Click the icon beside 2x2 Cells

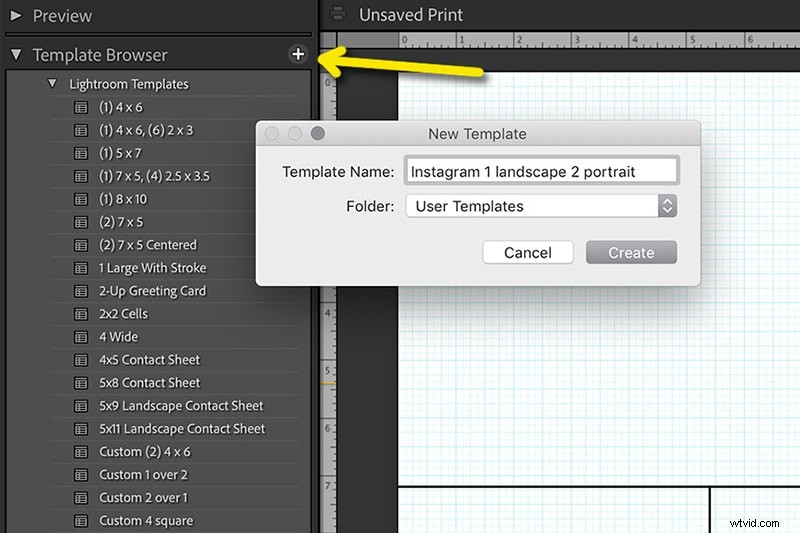(x=81, y=314)
